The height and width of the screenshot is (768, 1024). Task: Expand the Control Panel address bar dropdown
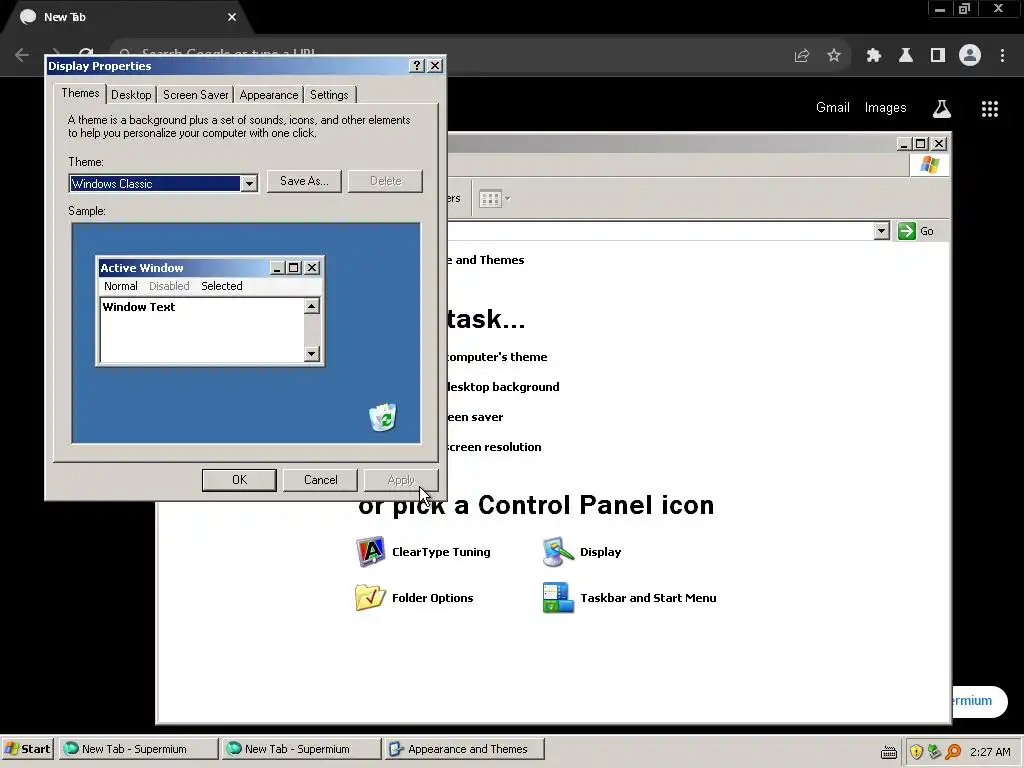881,231
